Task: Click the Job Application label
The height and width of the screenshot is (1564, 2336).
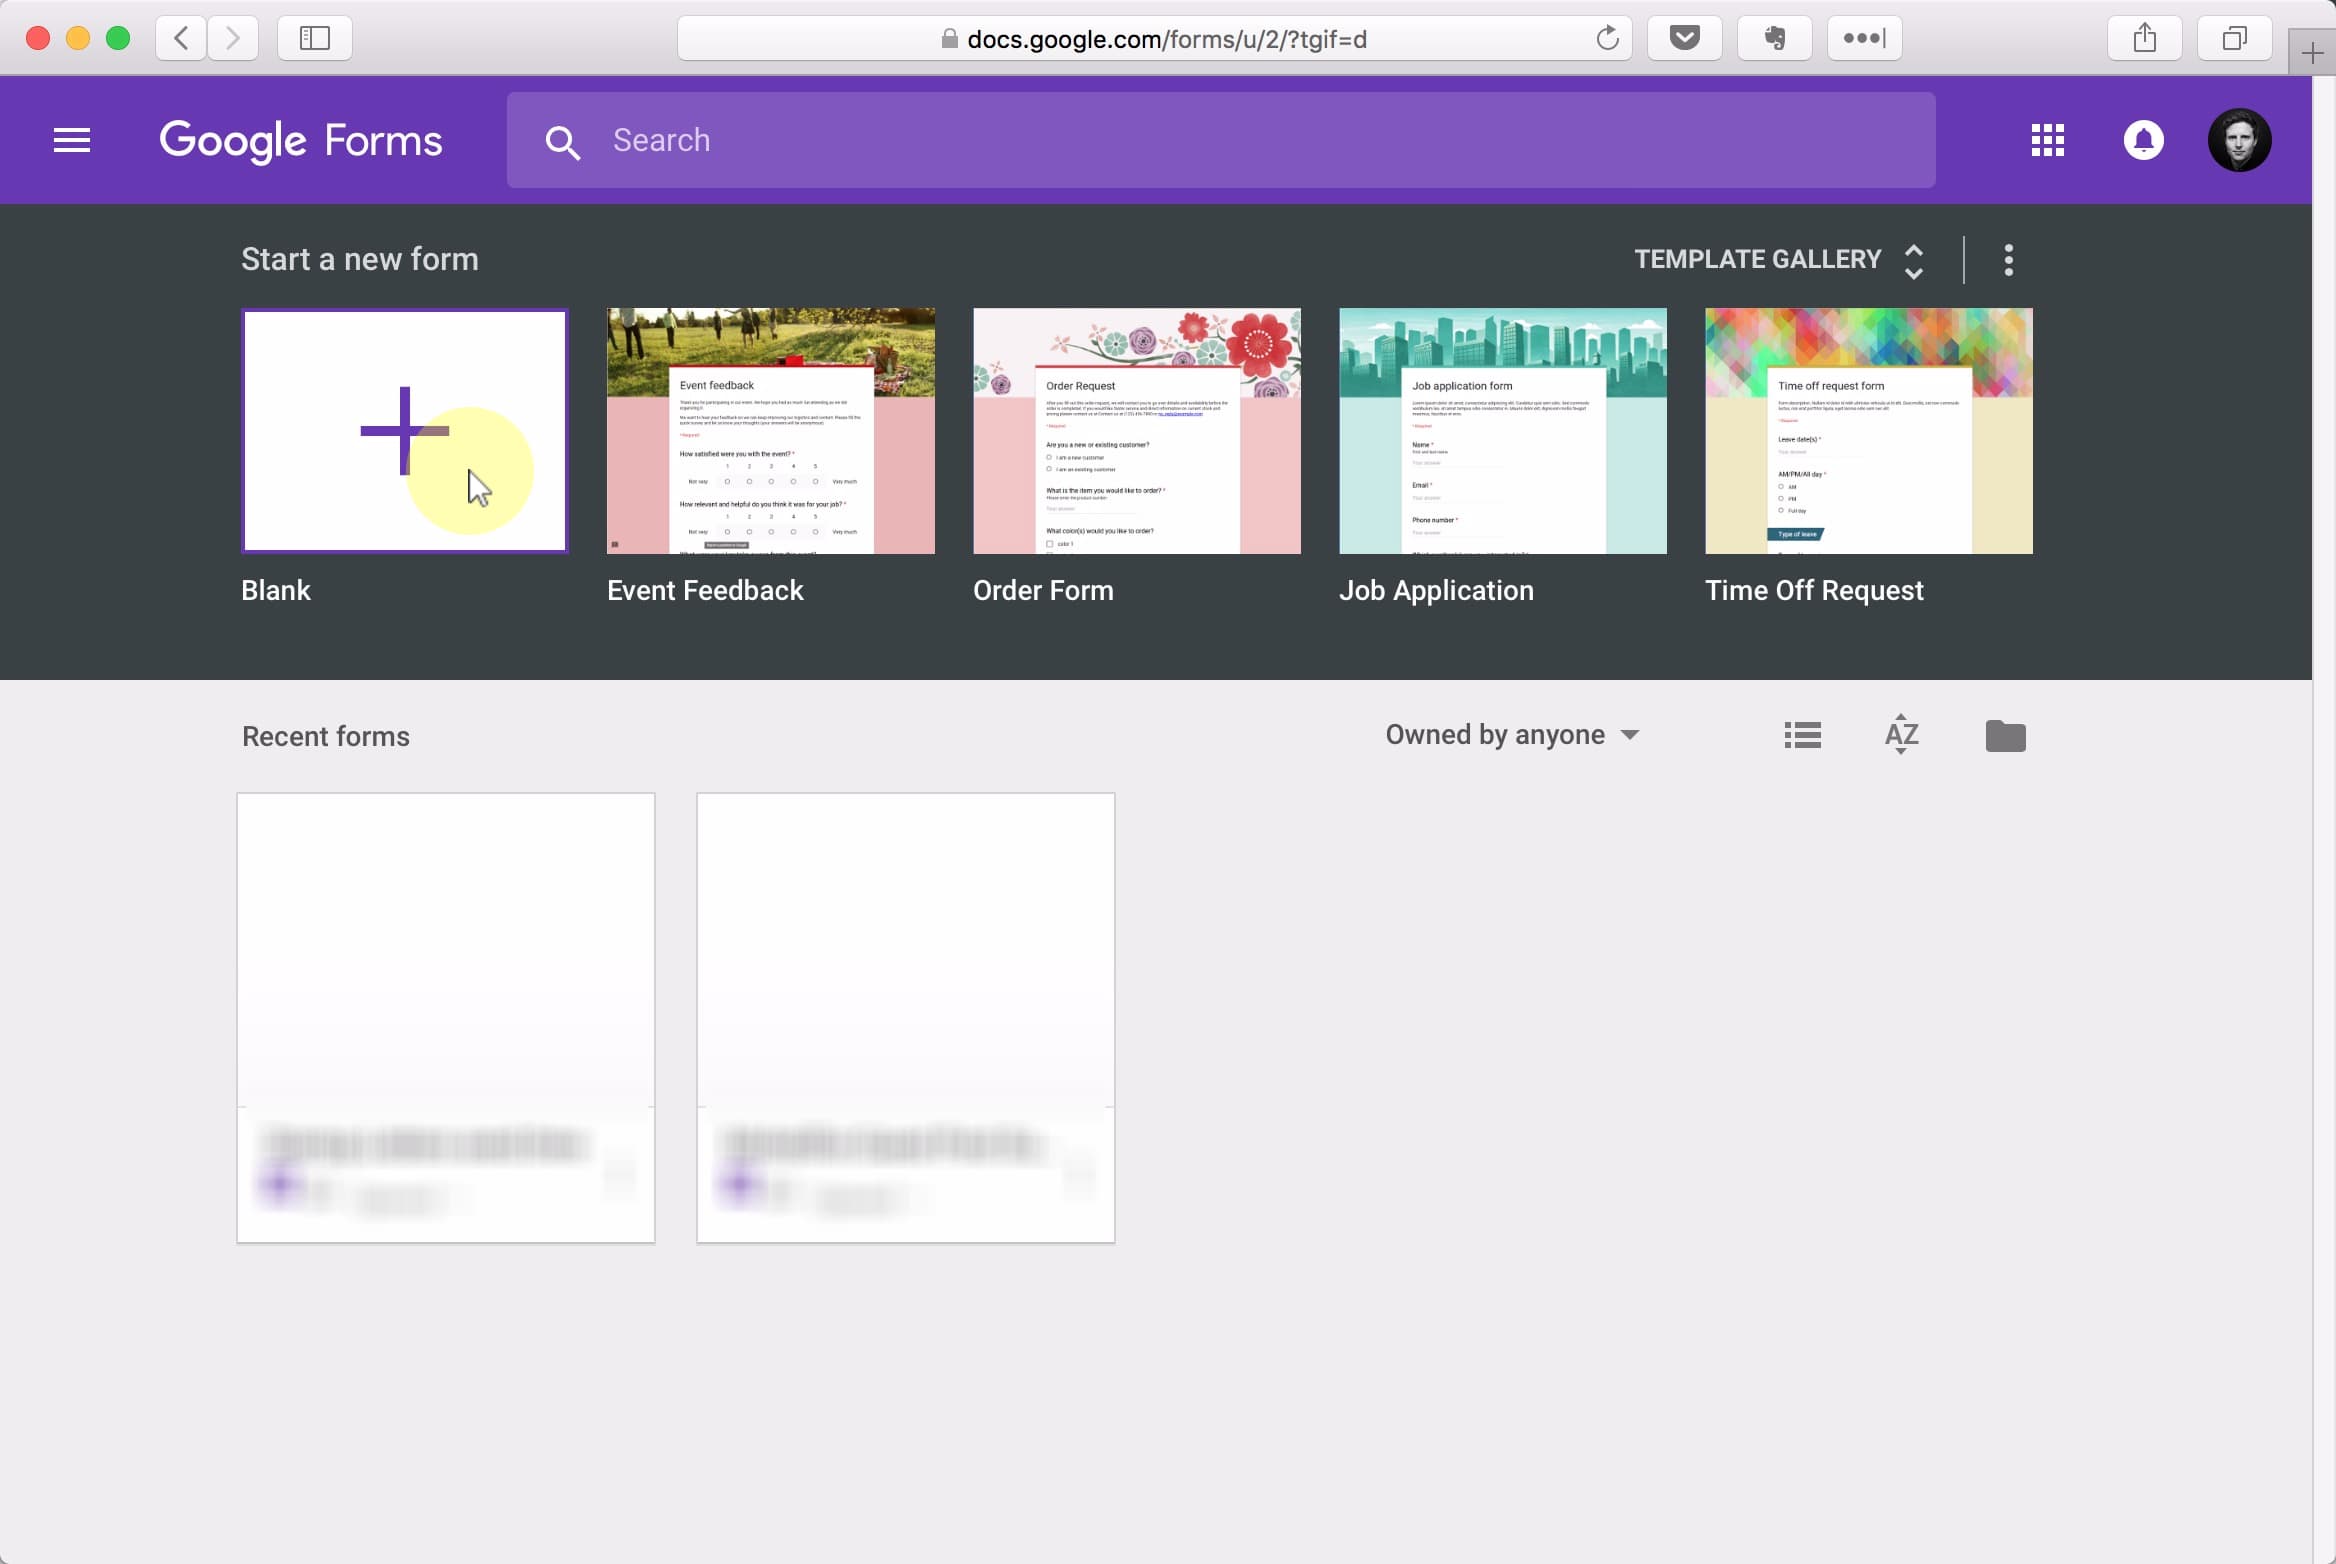Action: coord(1436,590)
